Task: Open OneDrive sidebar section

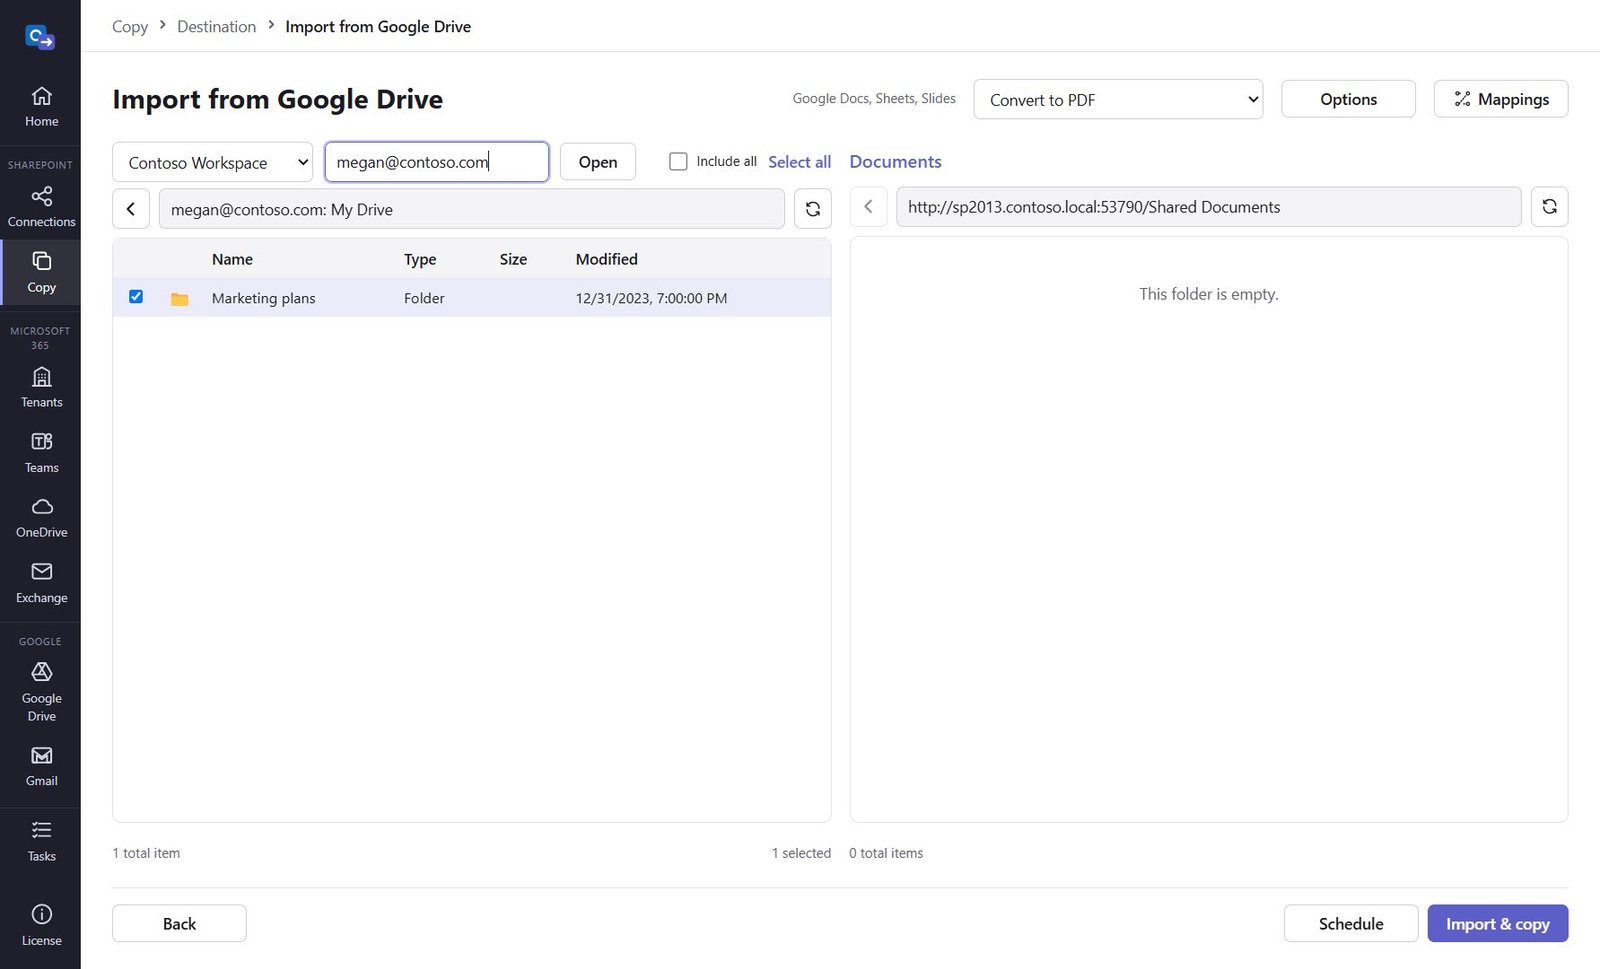Action: pyautogui.click(x=41, y=518)
